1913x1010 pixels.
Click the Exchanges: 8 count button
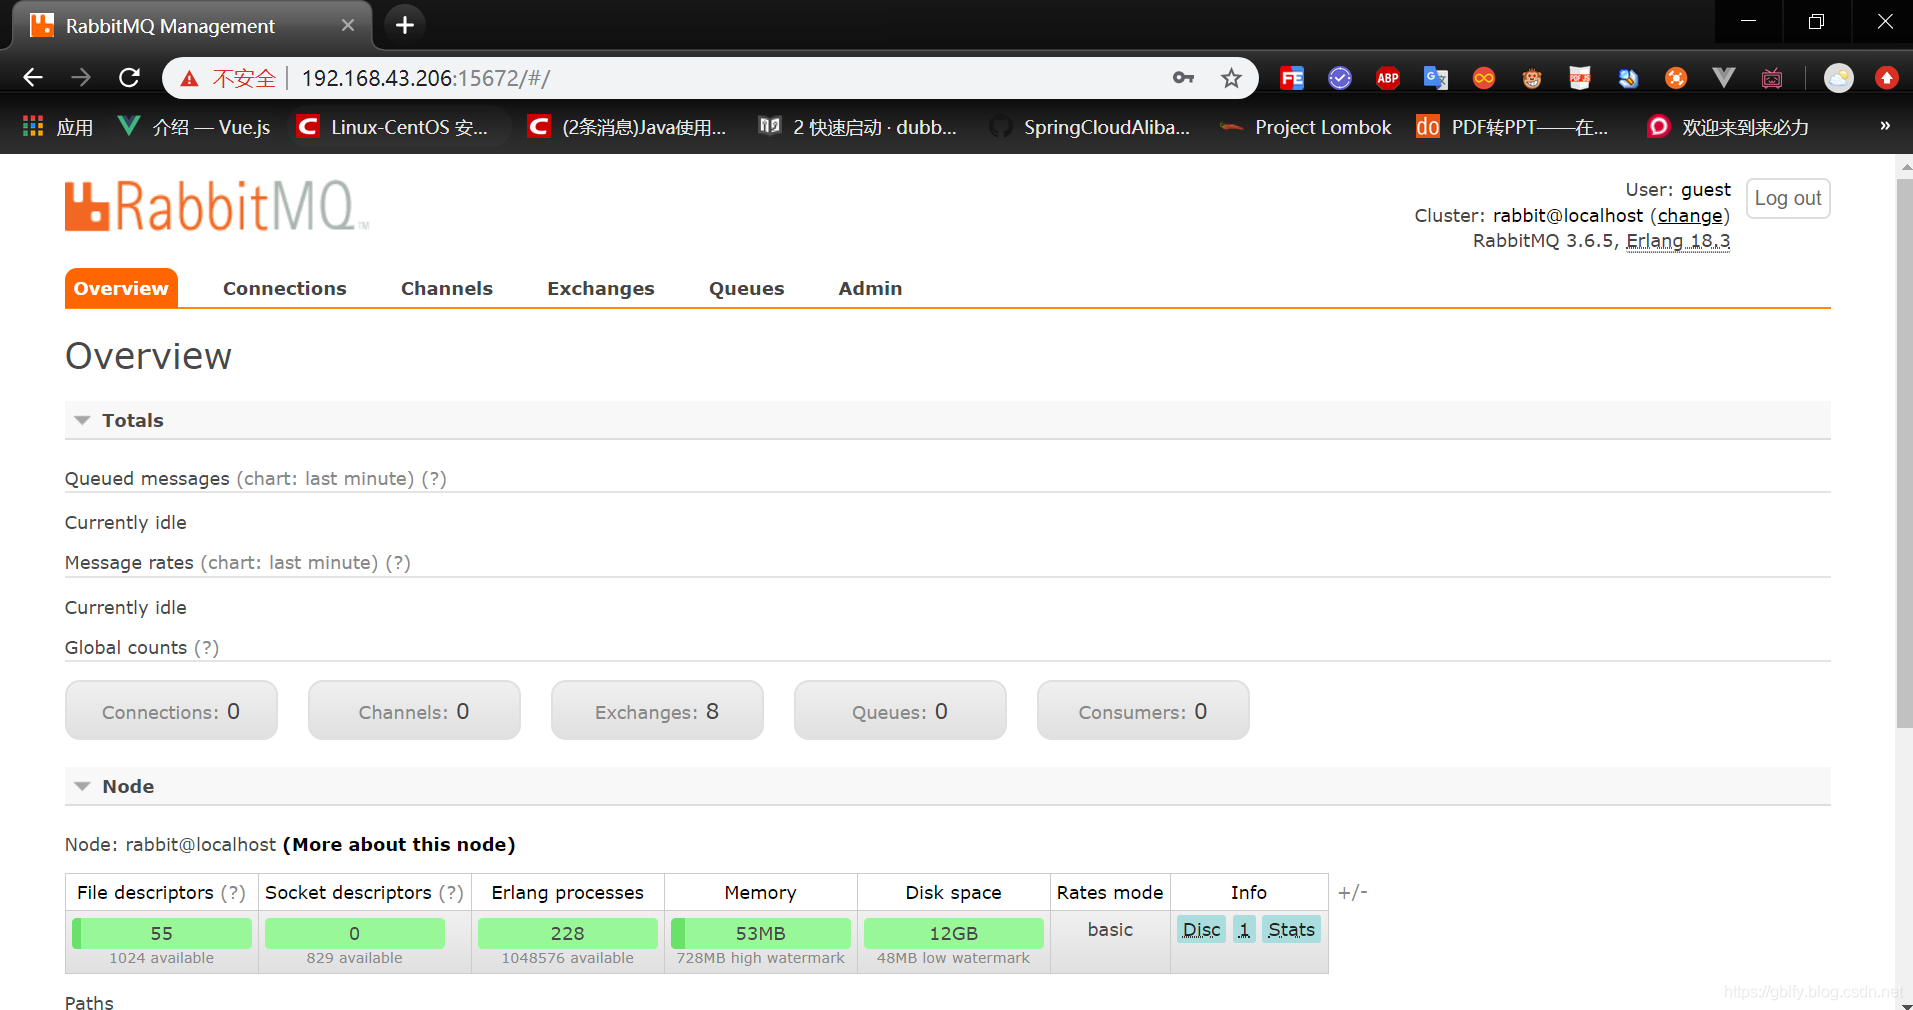point(657,710)
